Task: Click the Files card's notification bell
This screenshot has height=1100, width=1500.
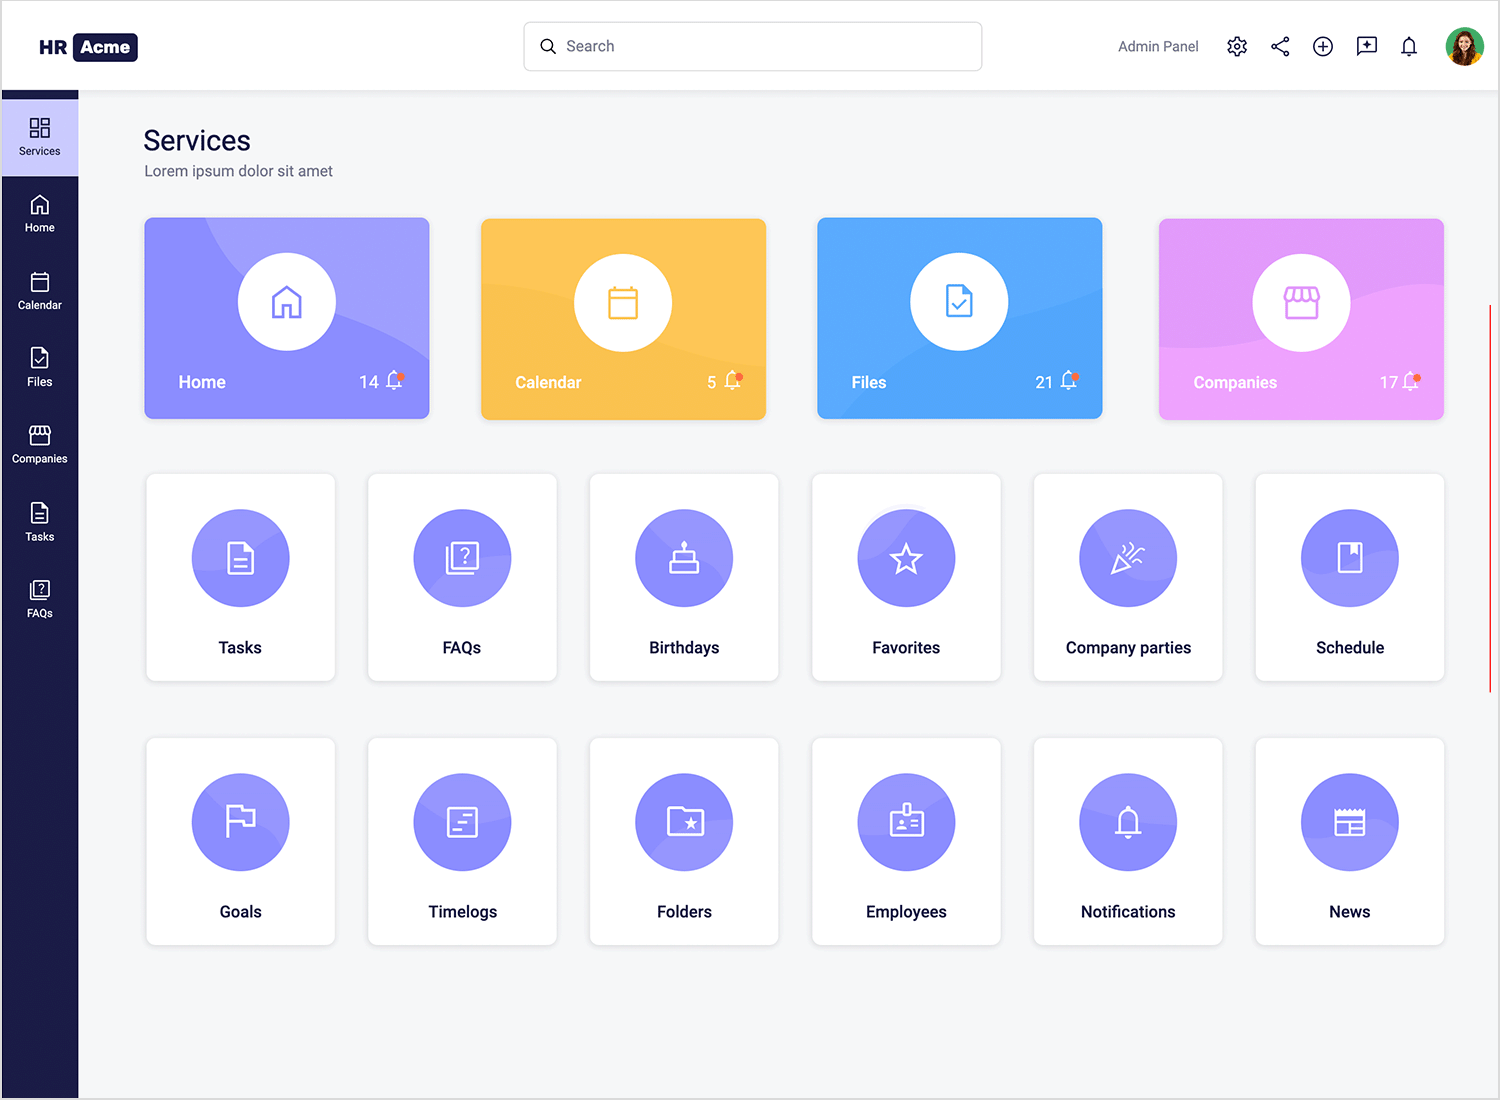Action: click(x=1069, y=381)
